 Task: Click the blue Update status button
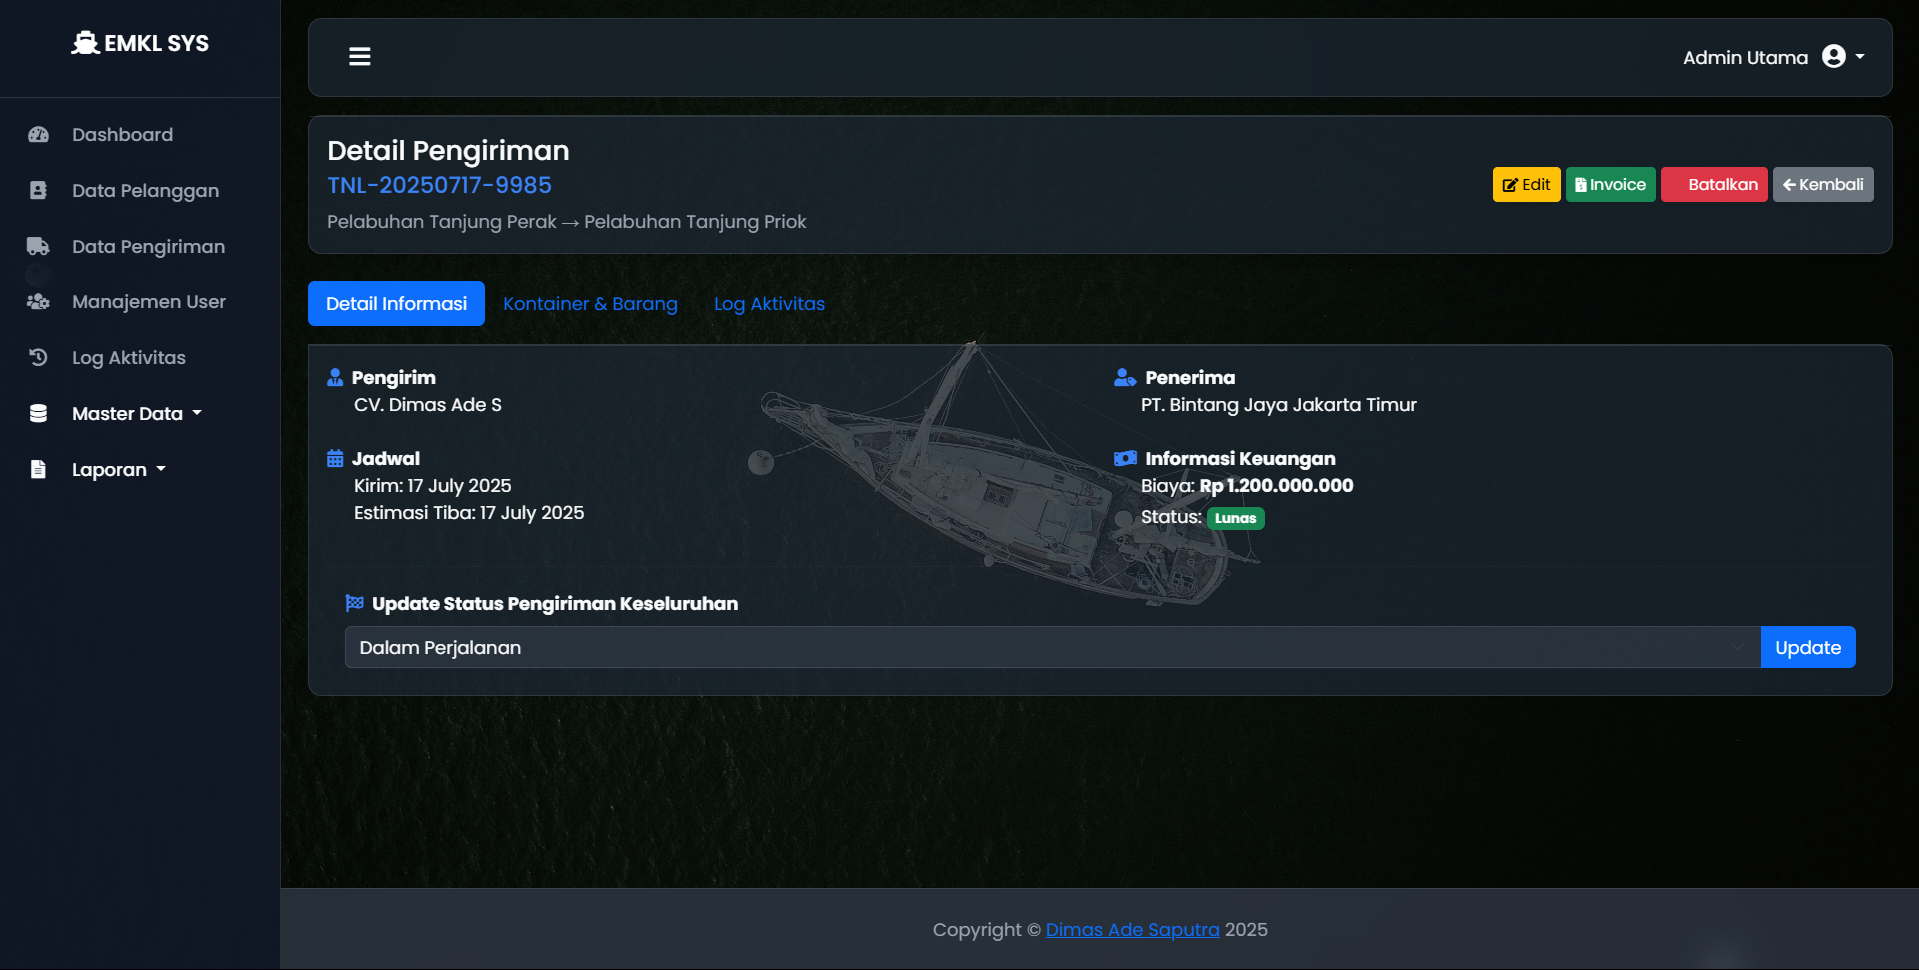click(1807, 647)
